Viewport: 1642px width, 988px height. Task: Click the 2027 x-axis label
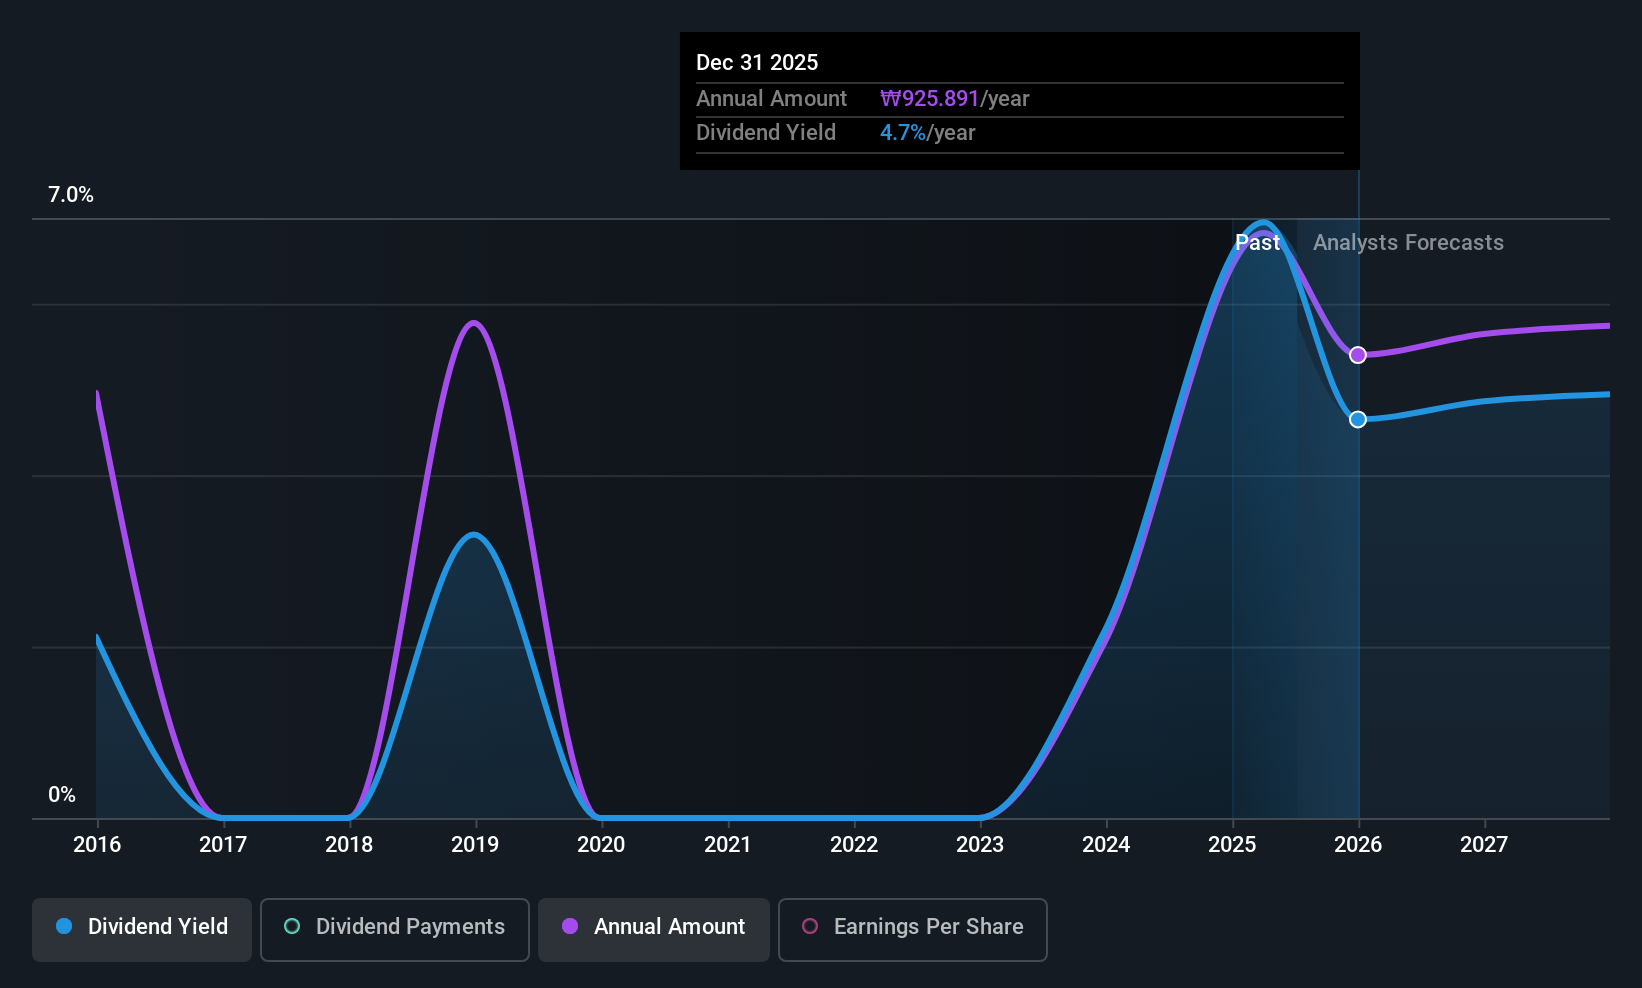point(1484,844)
